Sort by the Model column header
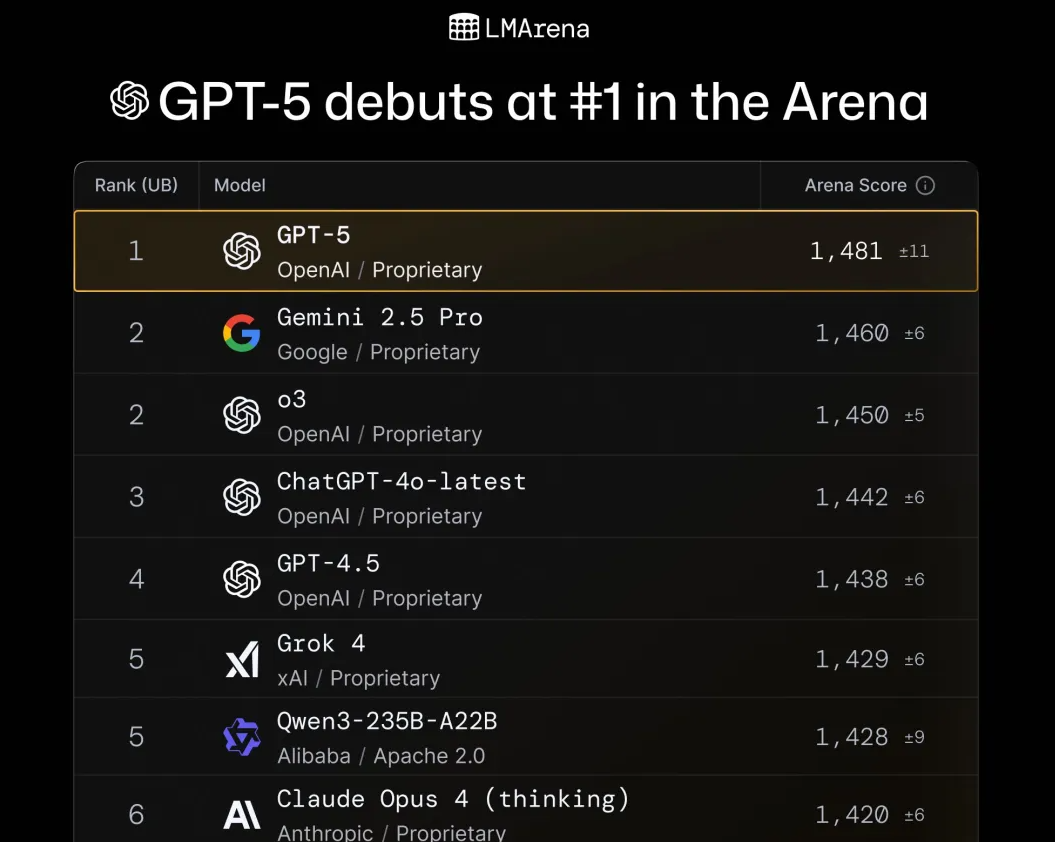 [x=240, y=185]
